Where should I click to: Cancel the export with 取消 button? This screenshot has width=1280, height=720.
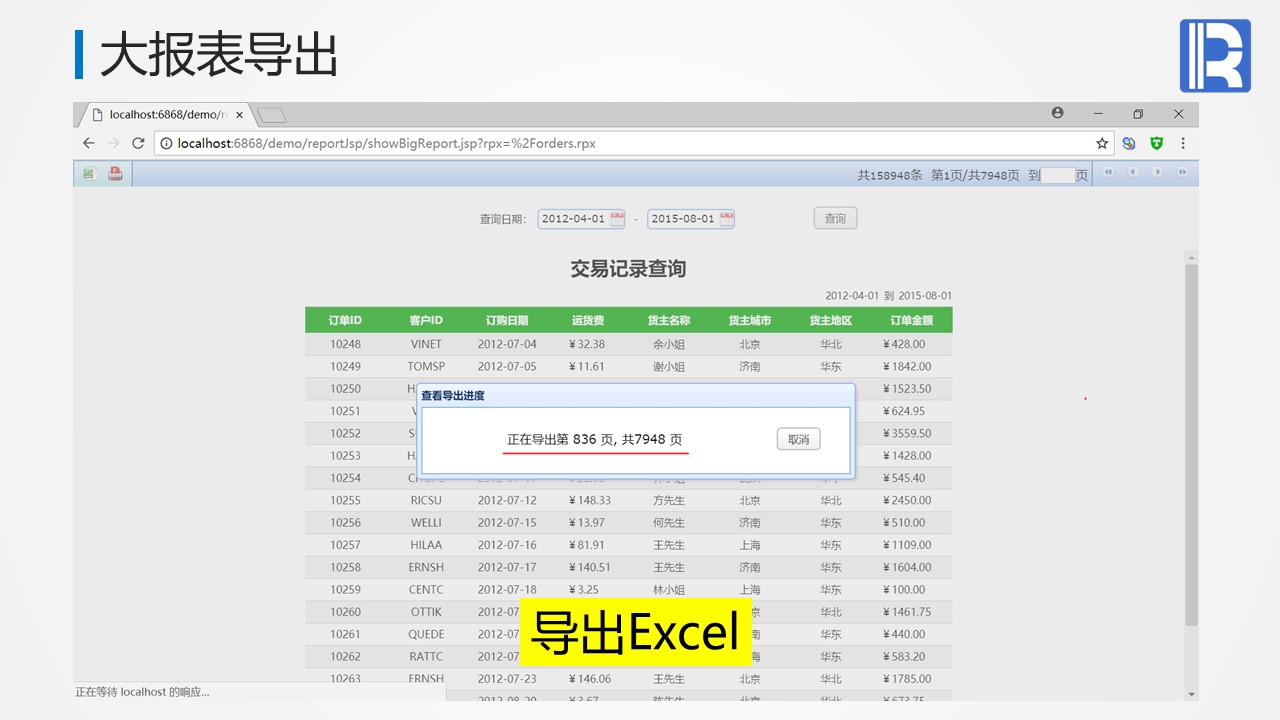pos(798,439)
